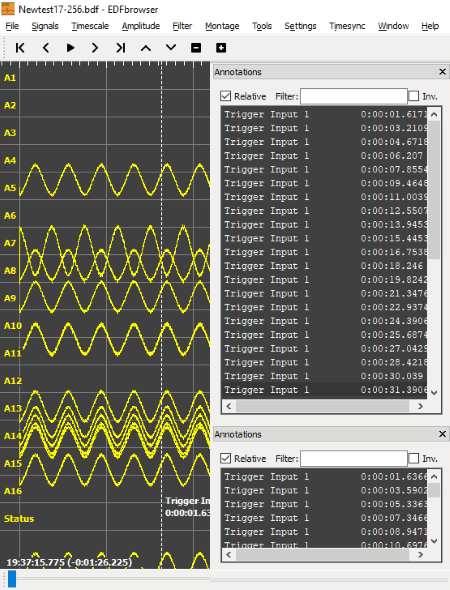Select upper annotation at 0:00:11.003
The height and width of the screenshot is (590, 450).
click(325, 197)
